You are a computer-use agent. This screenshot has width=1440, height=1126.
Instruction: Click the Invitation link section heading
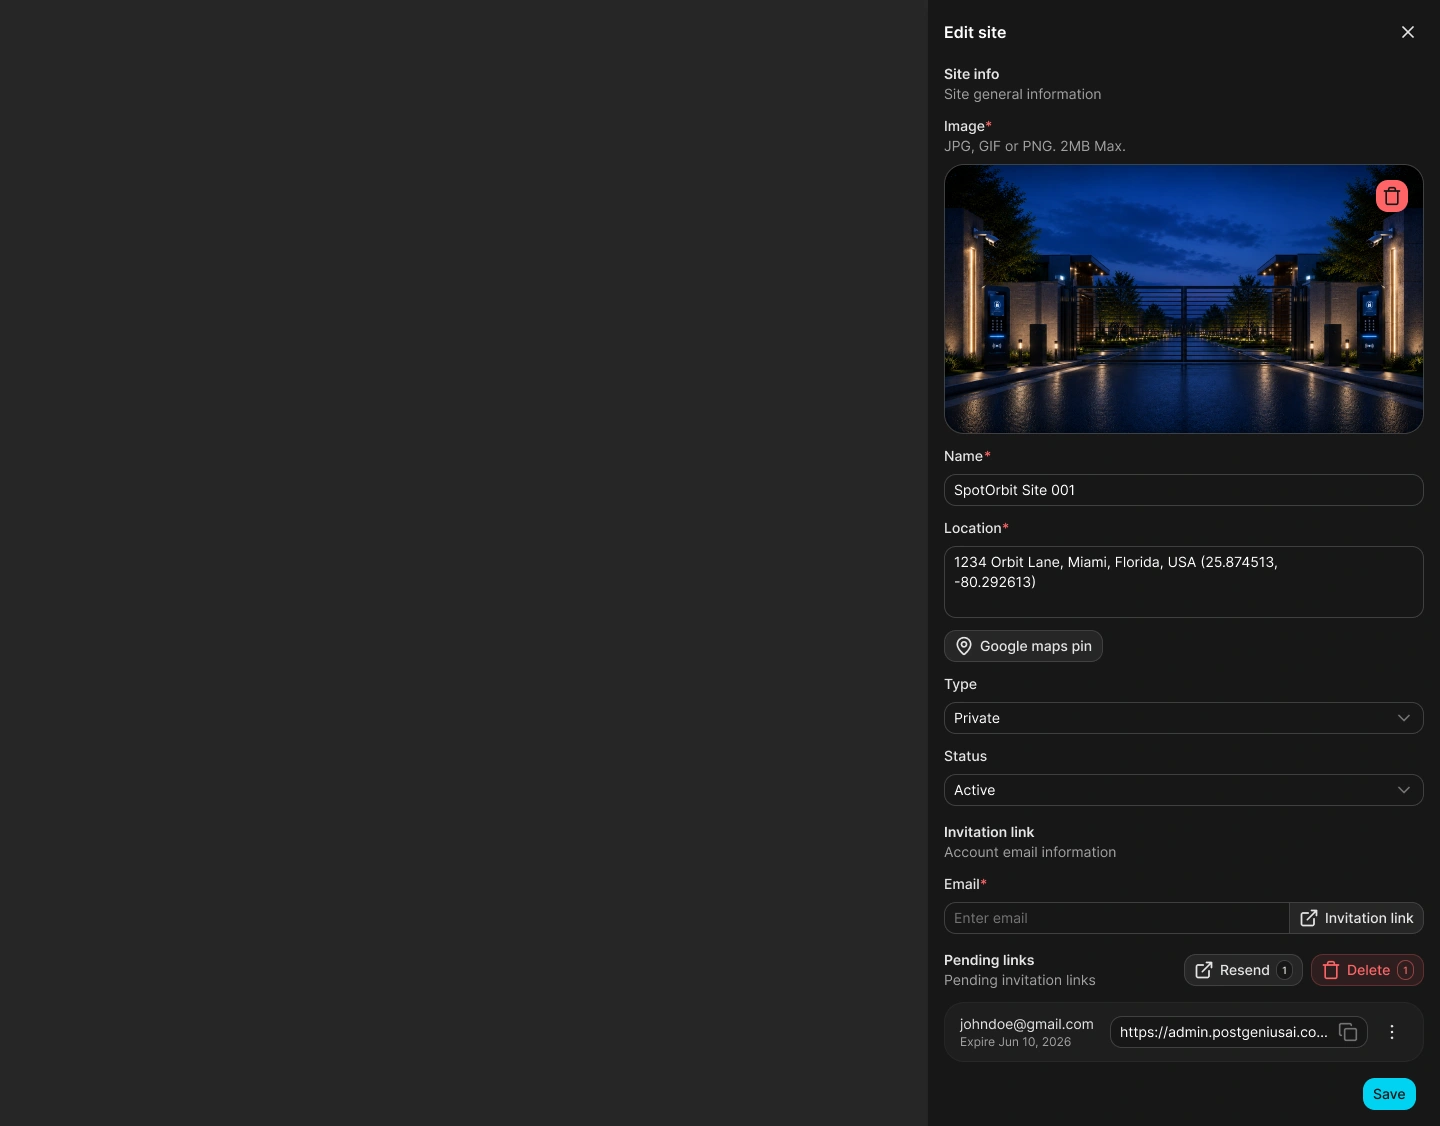pos(989,832)
